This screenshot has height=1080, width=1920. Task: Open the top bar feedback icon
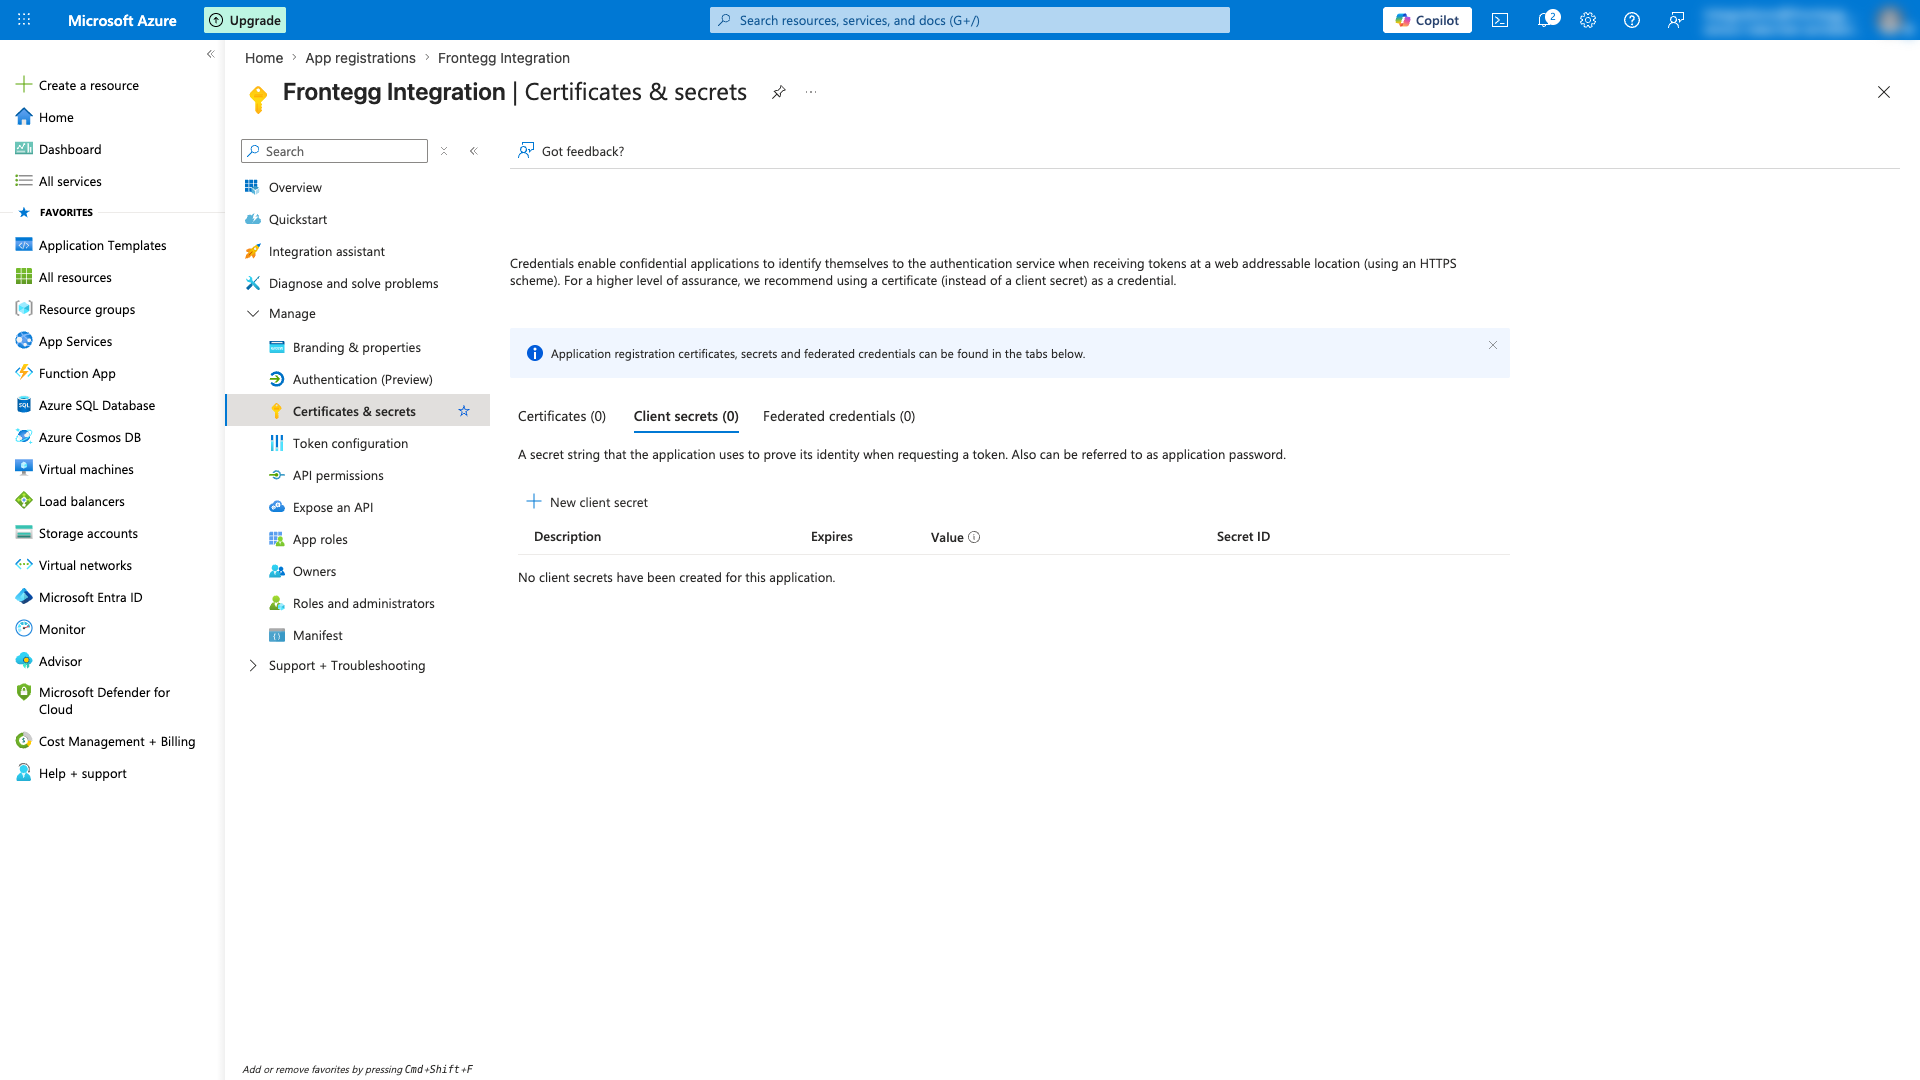1676,20
